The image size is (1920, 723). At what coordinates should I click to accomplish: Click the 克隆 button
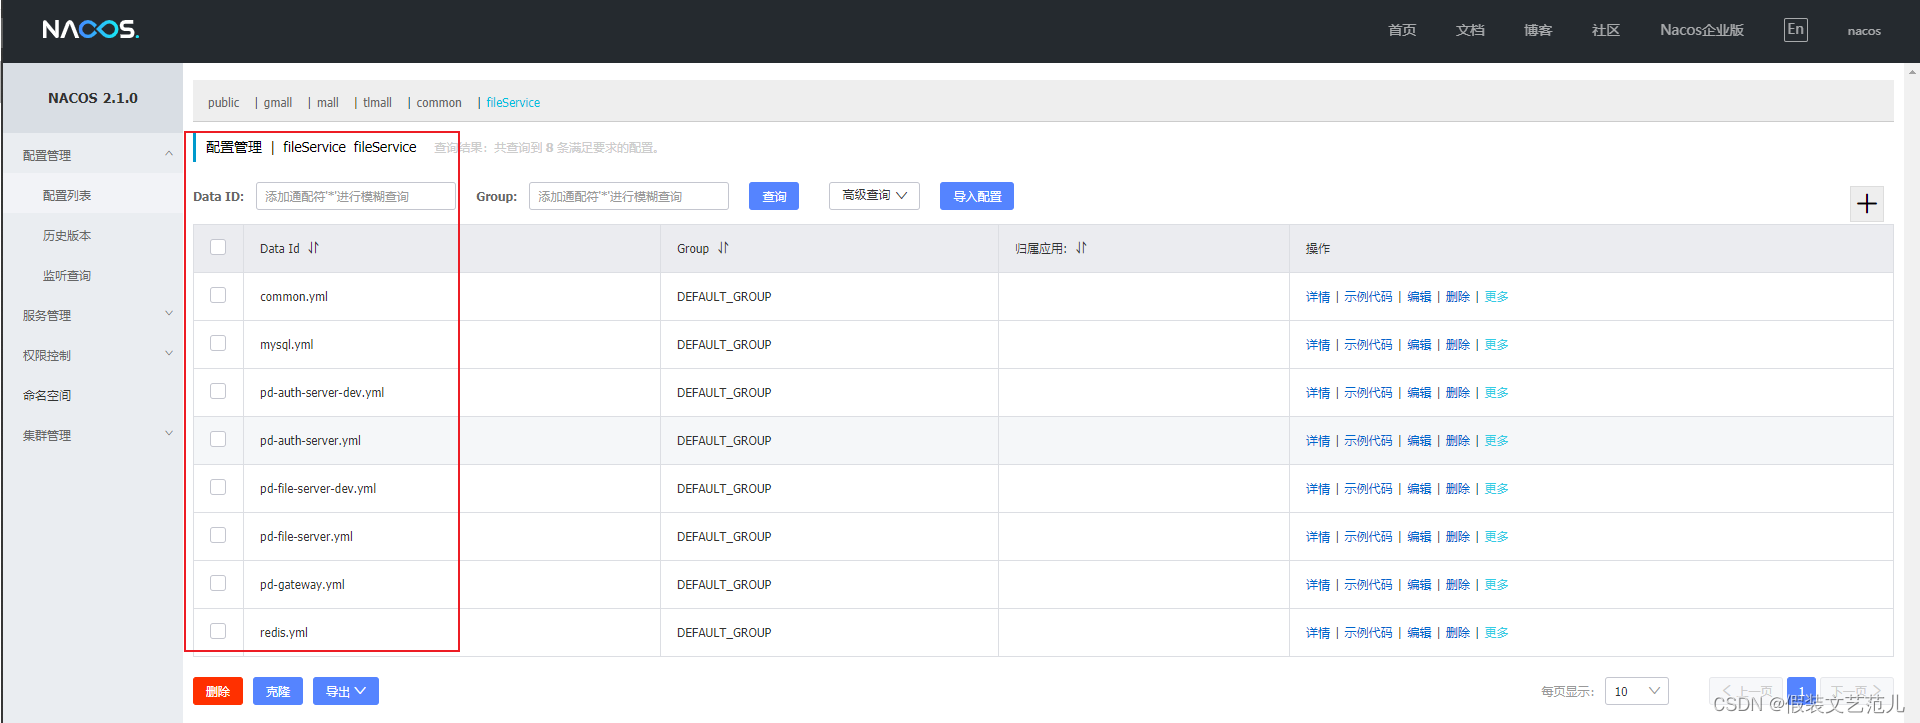pyautogui.click(x=278, y=691)
